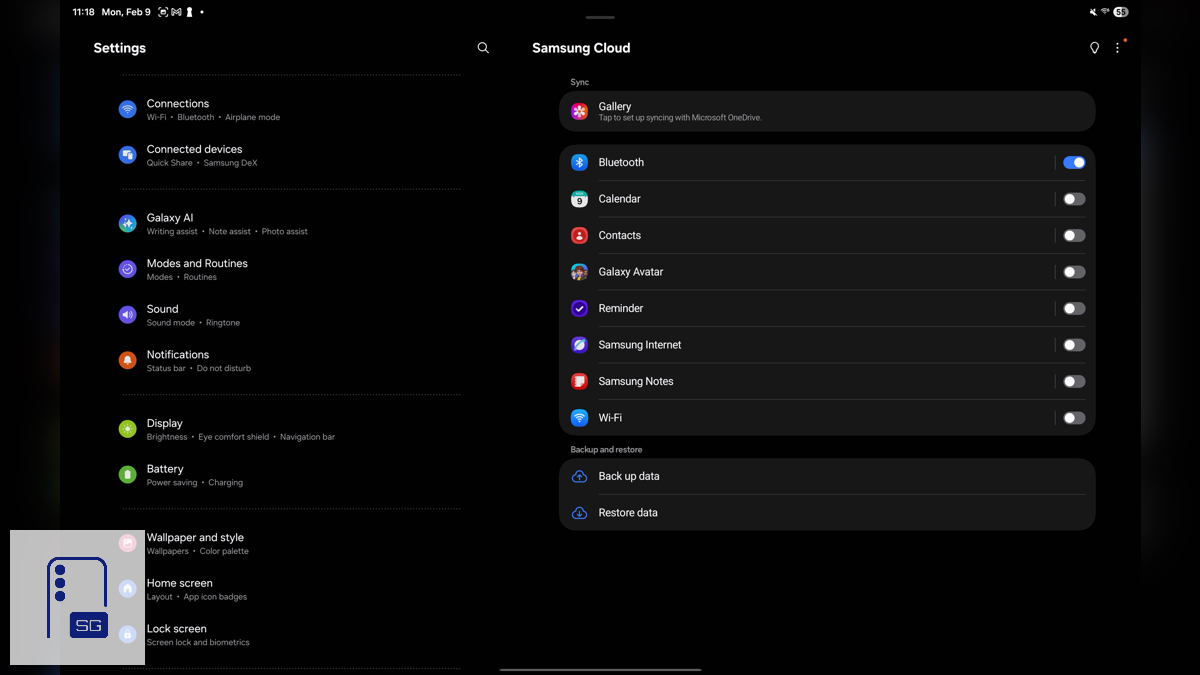Screen dimensions: 1200x675
Task: Open Notifications settings
Action: click(290, 361)
